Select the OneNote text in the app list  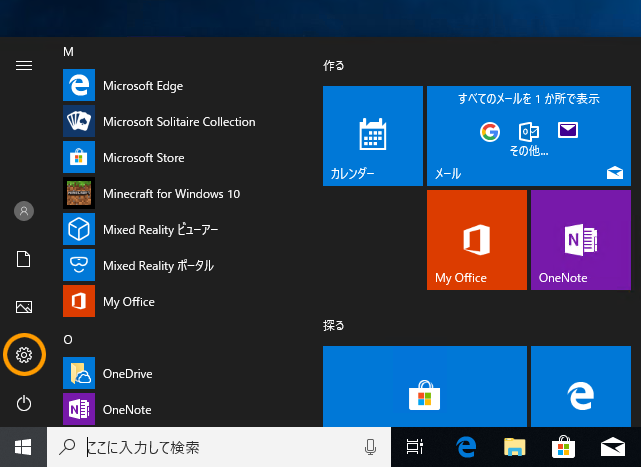click(x=127, y=410)
